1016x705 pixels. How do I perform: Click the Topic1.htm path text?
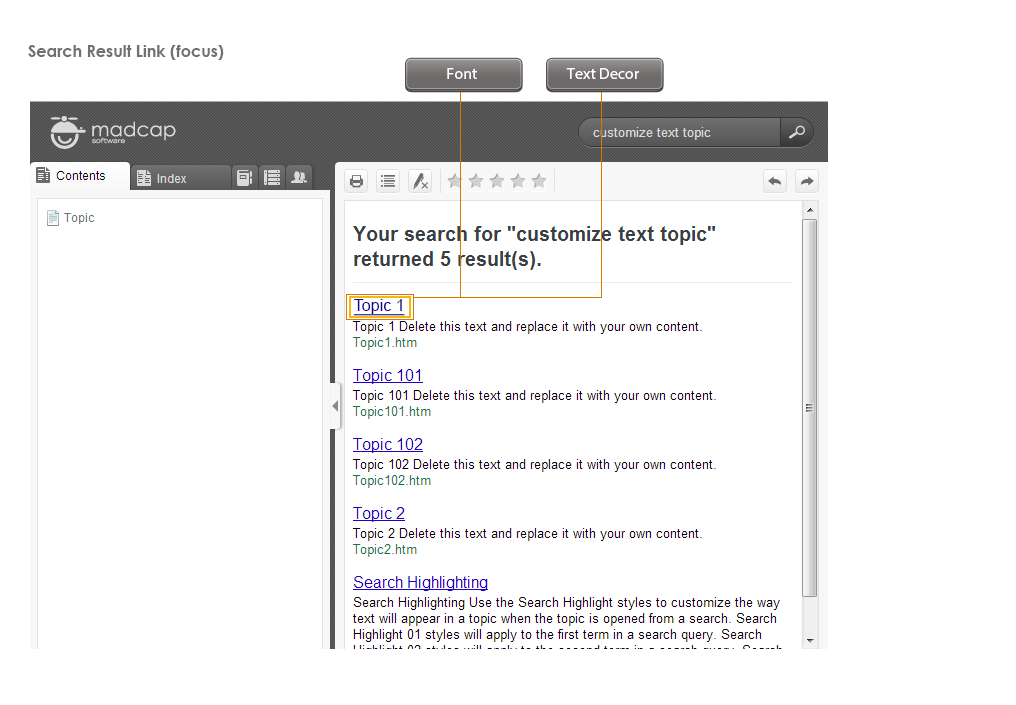385,343
